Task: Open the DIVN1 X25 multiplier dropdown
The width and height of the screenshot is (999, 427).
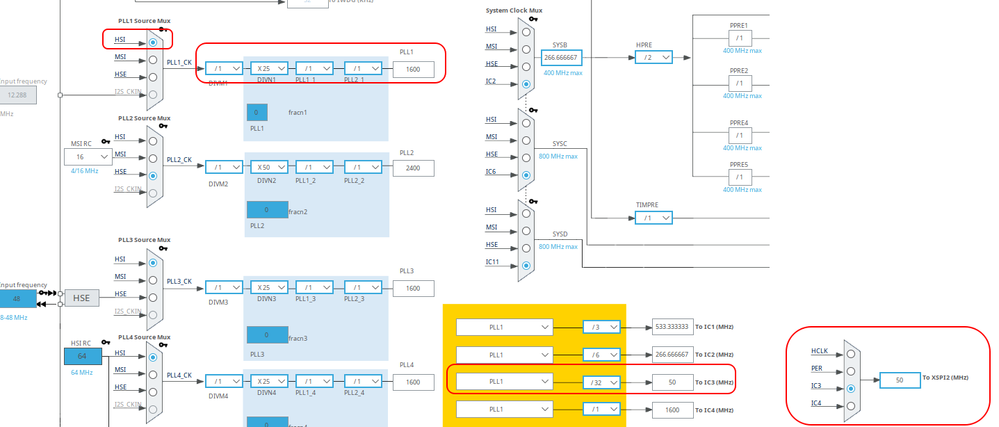Action: coord(269,68)
